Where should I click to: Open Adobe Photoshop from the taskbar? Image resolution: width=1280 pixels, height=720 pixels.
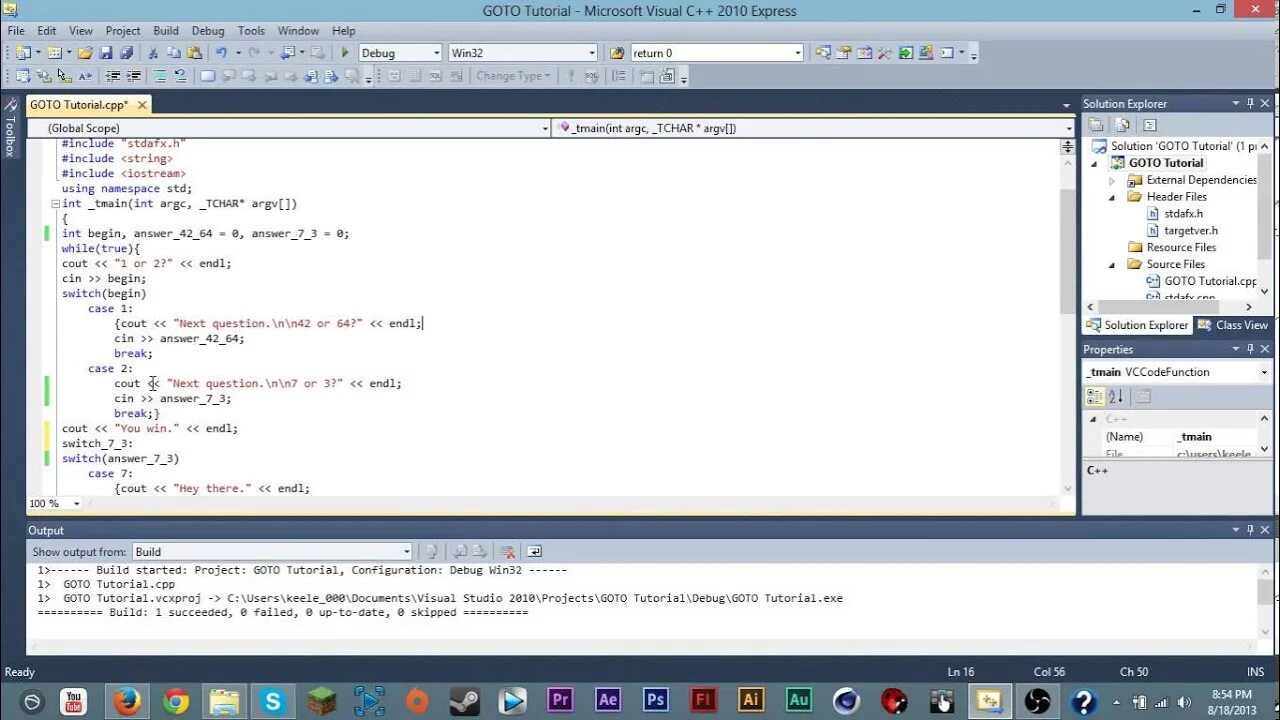(x=656, y=701)
